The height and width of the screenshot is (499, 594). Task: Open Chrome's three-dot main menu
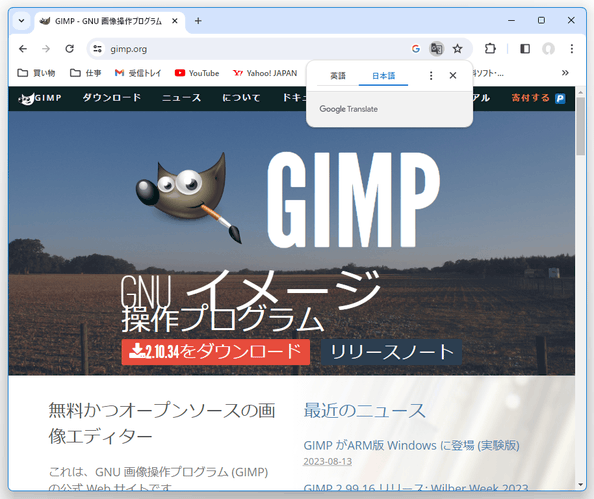(x=572, y=49)
